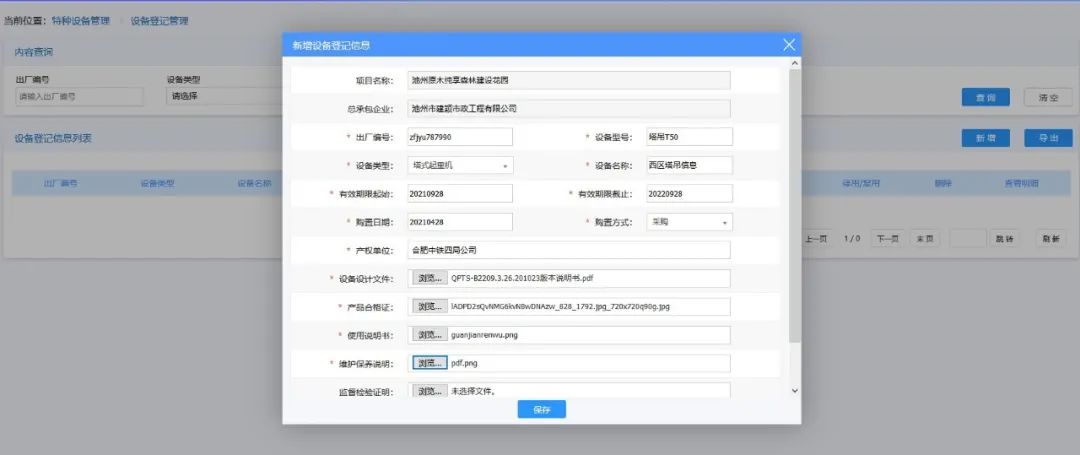Click the 有效期限起始 date field
The image size is (1080, 455).
coord(459,193)
